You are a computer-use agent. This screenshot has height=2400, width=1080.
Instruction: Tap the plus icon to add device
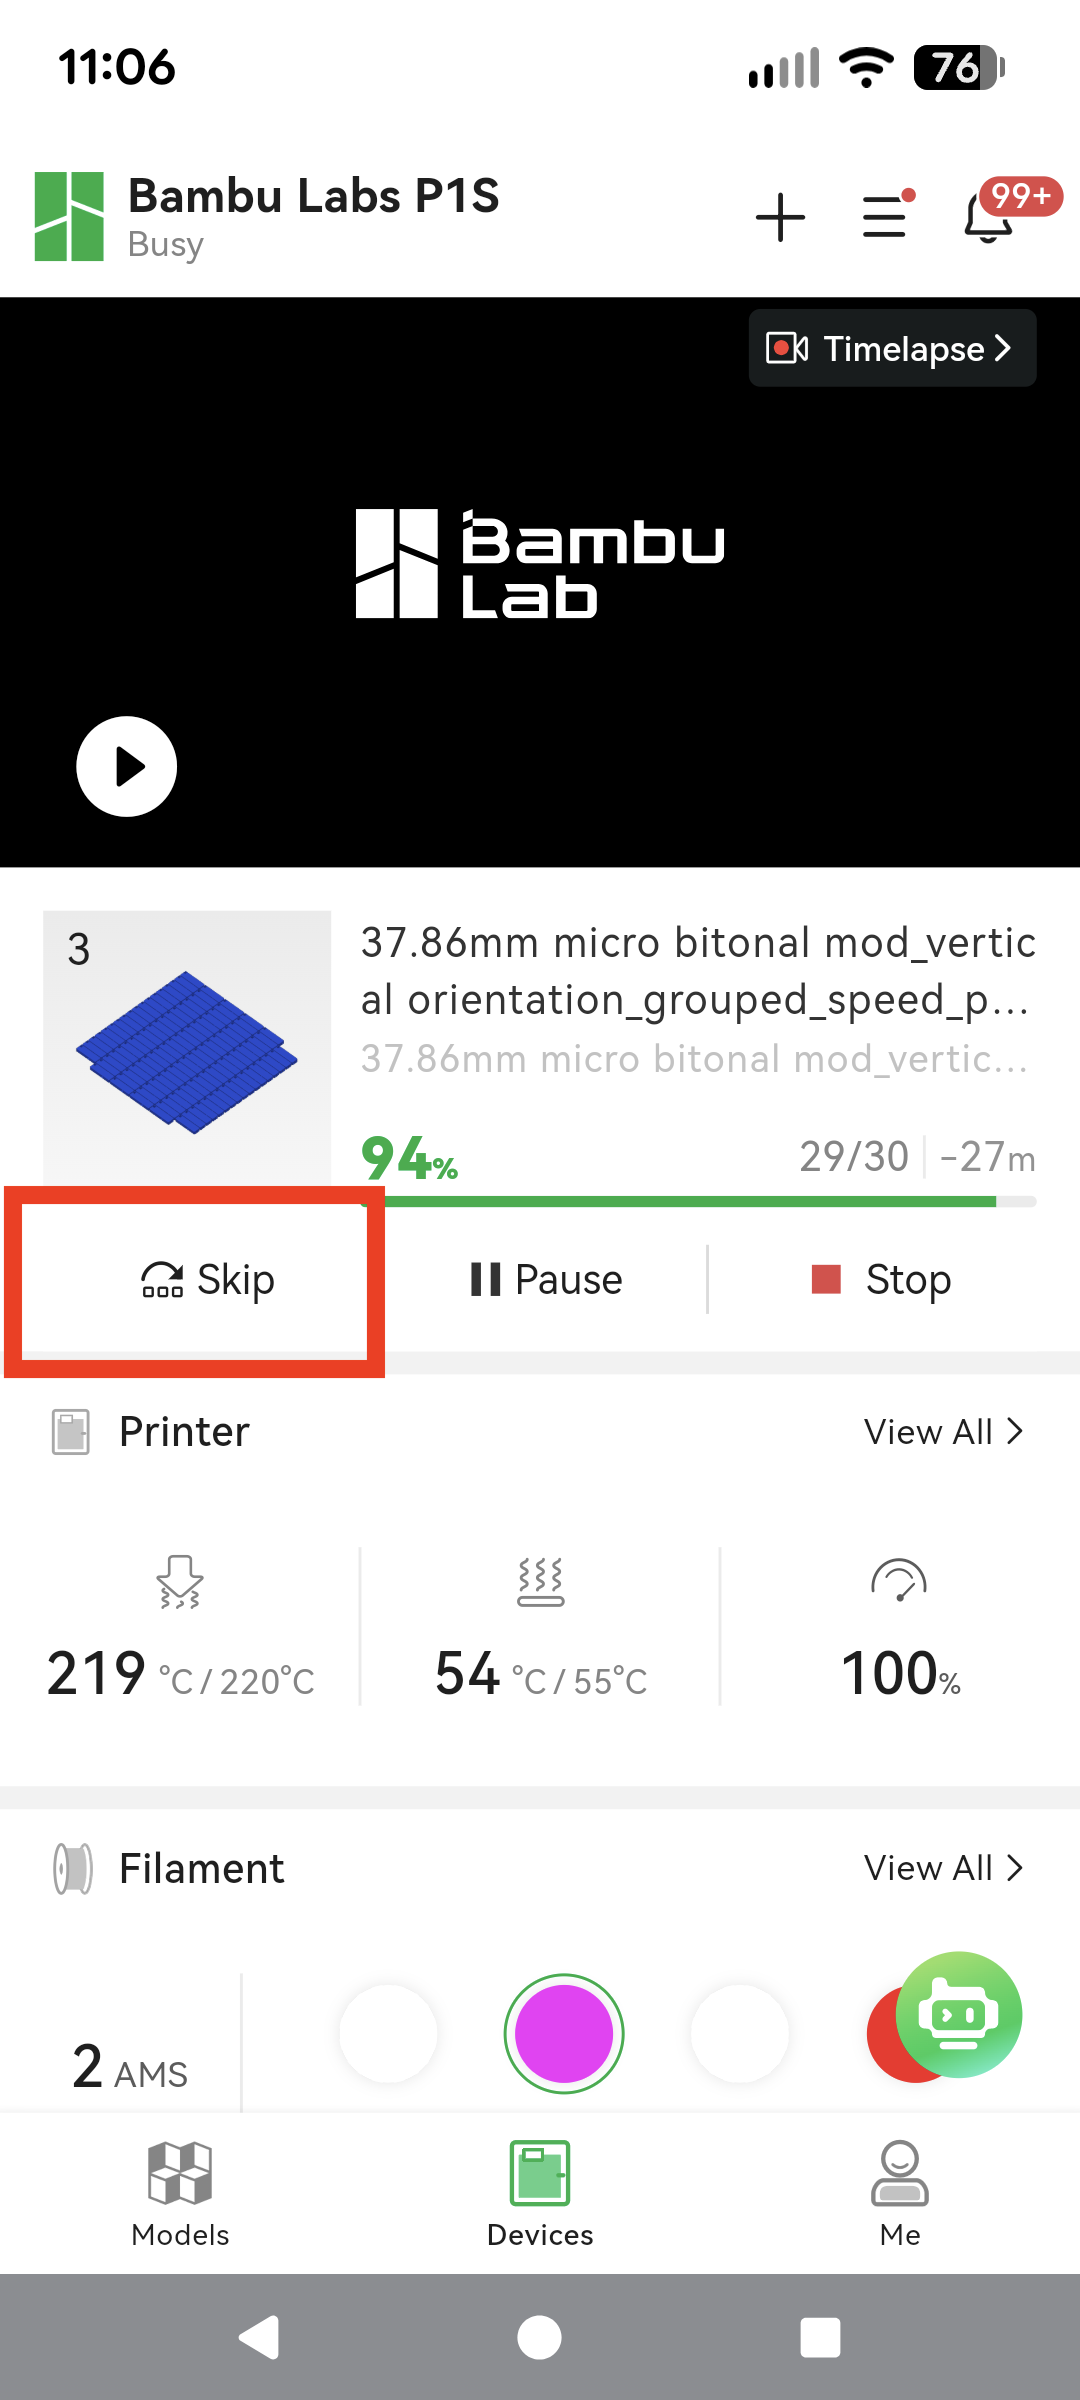point(780,217)
